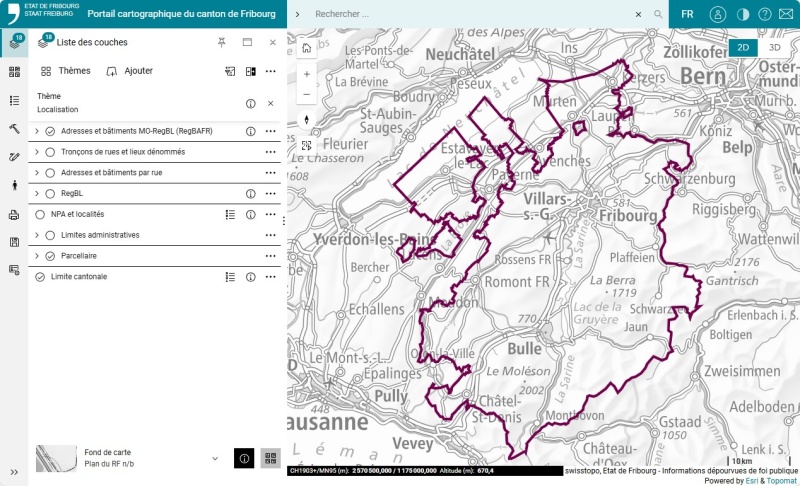Click the Rechercher search field
The height and width of the screenshot is (486, 800).
(x=470, y=15)
